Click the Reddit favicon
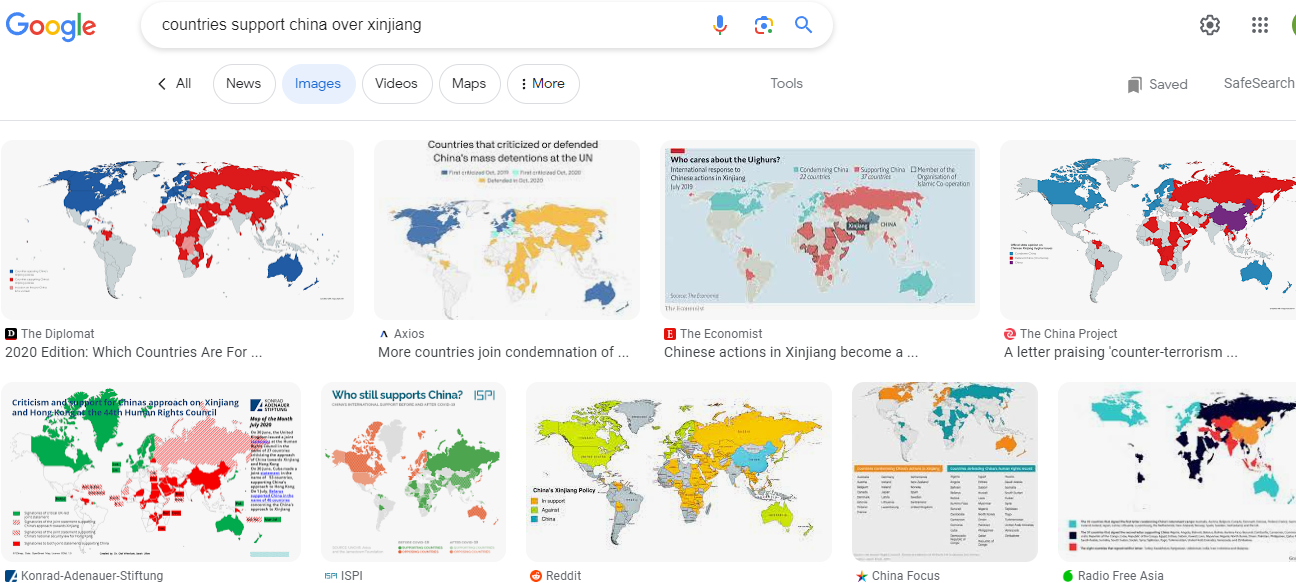The width and height of the screenshot is (1296, 583). (x=537, y=576)
